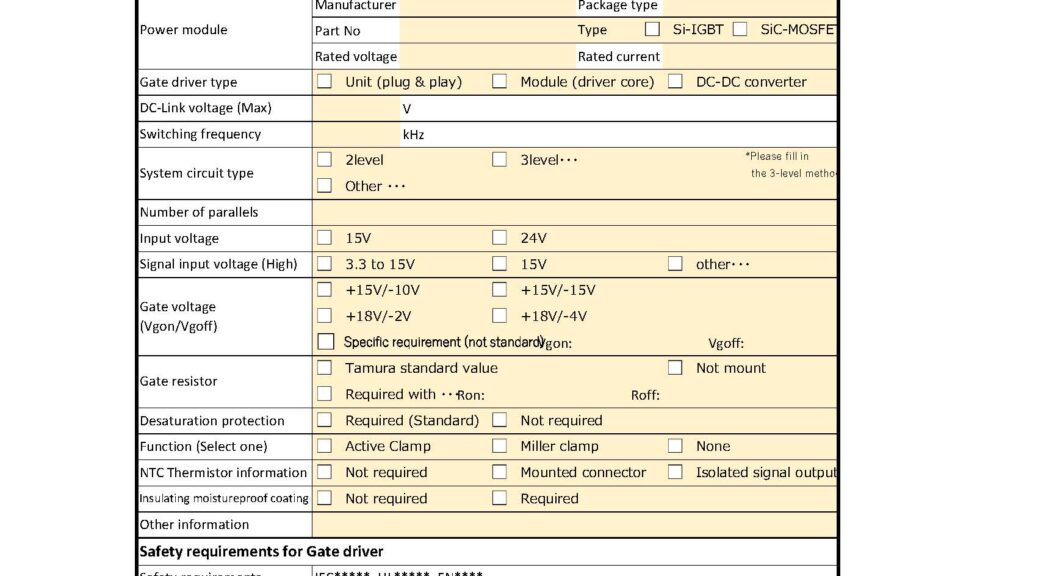Image resolution: width=1038 pixels, height=576 pixels.
Task: Click the DC-Link voltage value field
Action: click(356, 109)
